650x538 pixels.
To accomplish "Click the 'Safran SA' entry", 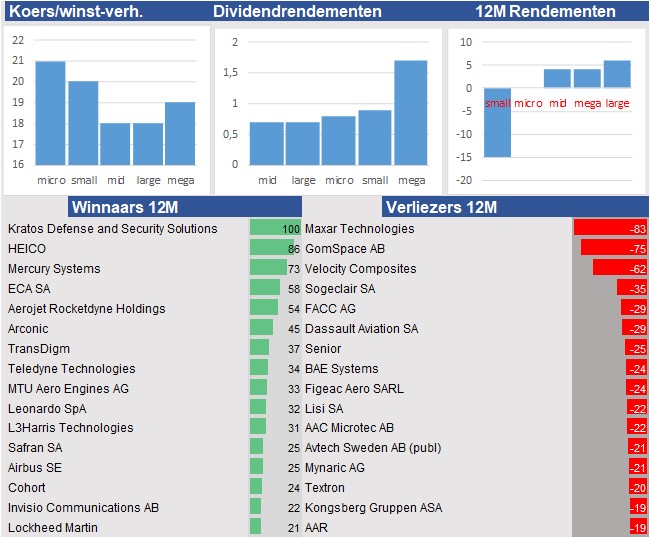I will click(35, 448).
